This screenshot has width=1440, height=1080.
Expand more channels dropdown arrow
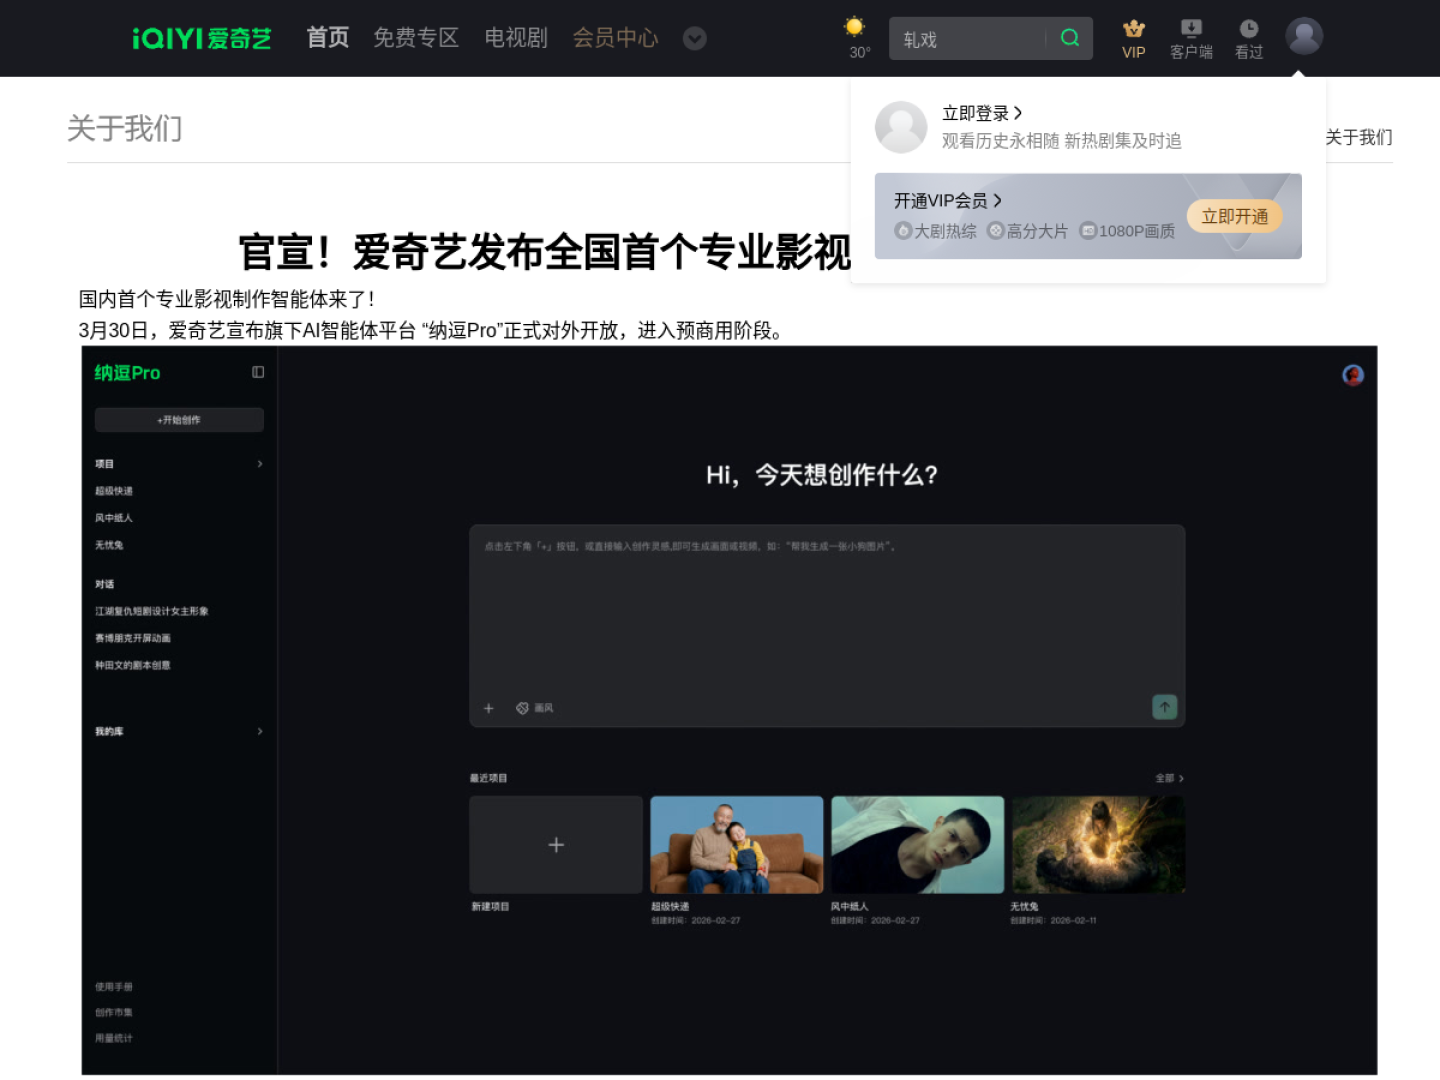tap(695, 38)
